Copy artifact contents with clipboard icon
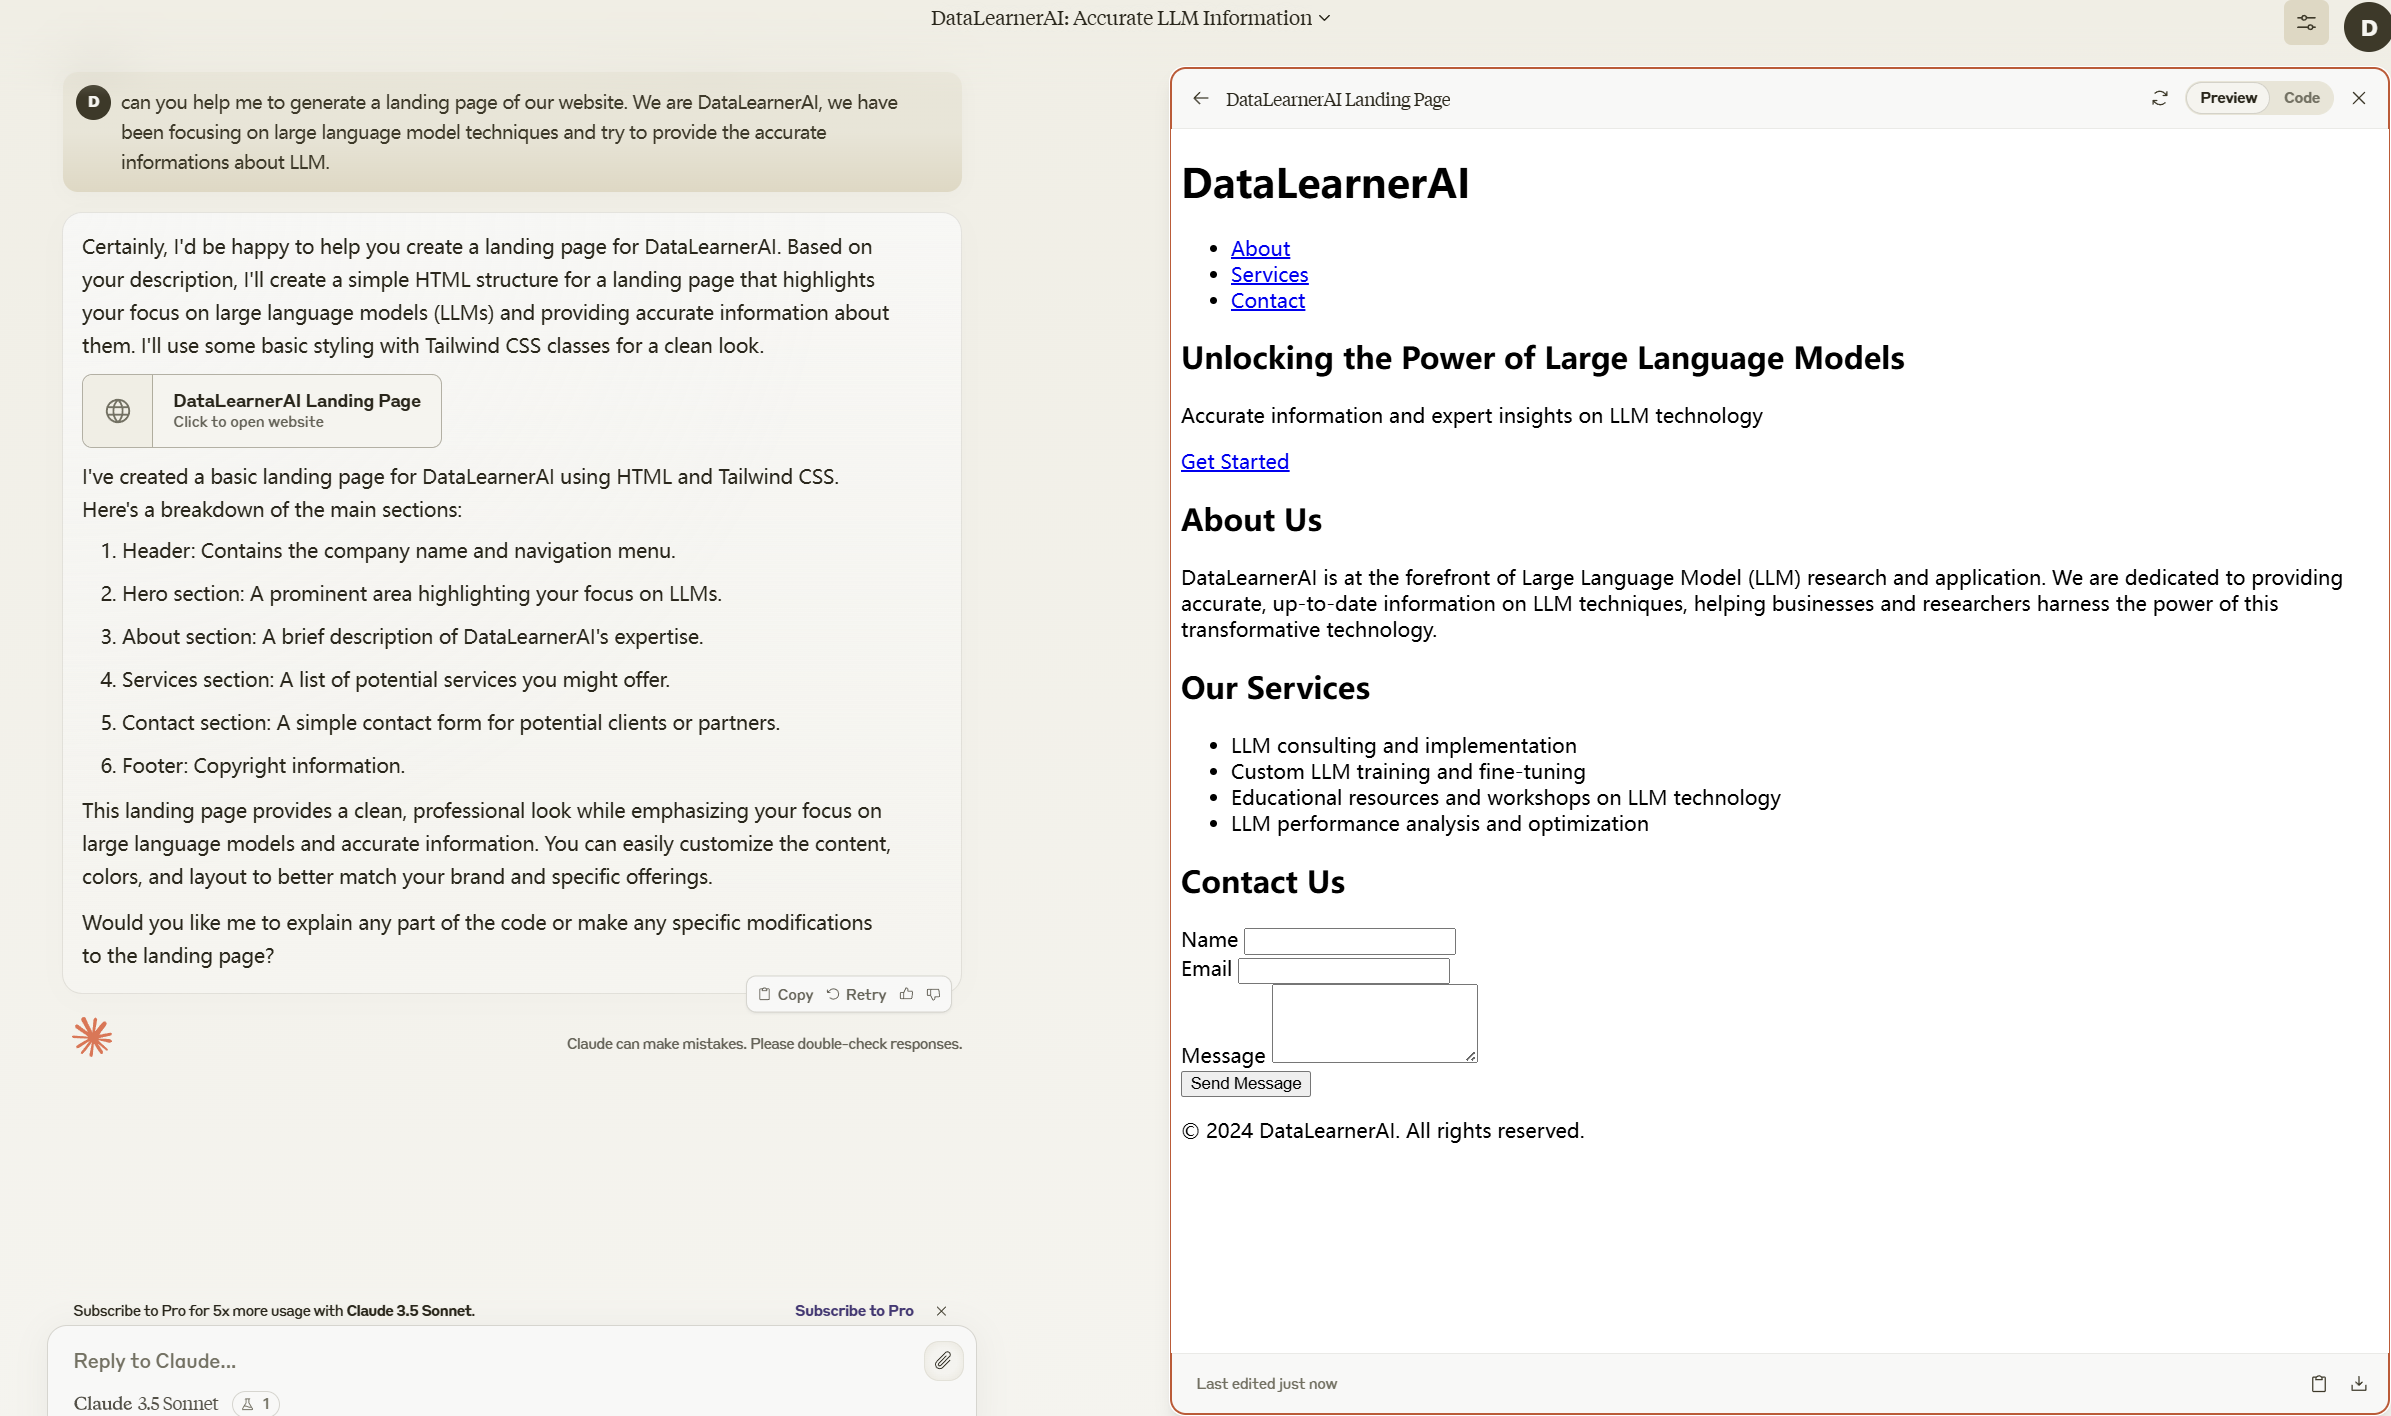 coord(2319,1383)
